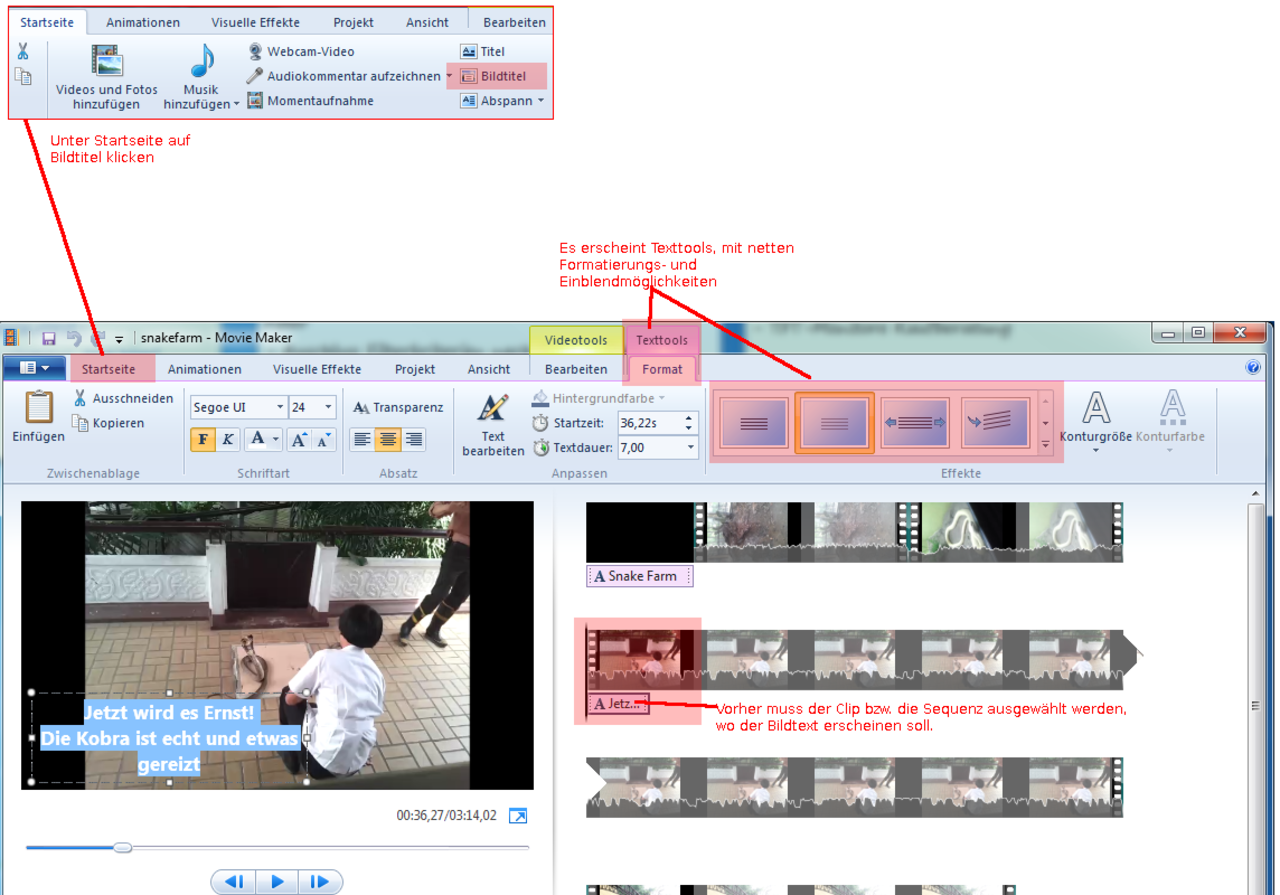
Task: Toggle italic K formatting
Action: coord(228,439)
